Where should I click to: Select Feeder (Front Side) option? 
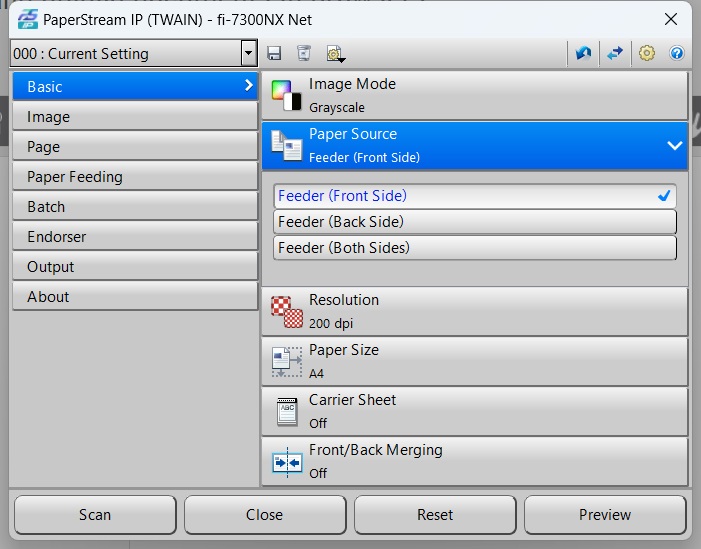coord(474,196)
